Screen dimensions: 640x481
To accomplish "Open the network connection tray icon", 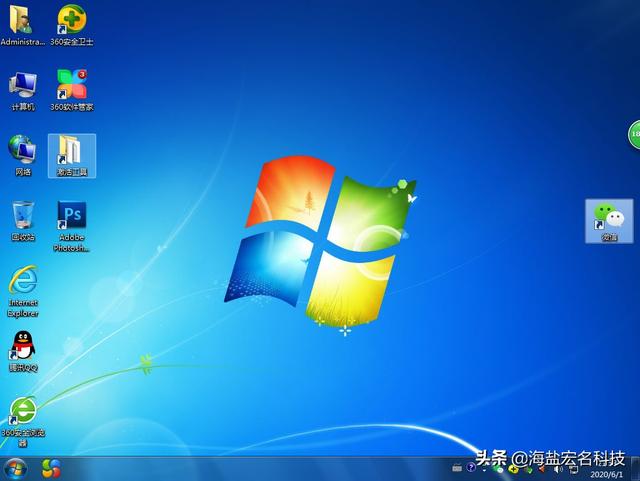I will (x=574, y=470).
